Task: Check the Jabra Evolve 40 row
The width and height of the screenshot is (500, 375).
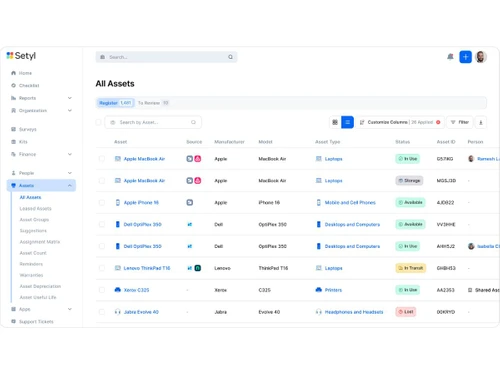Action: pyautogui.click(x=102, y=312)
